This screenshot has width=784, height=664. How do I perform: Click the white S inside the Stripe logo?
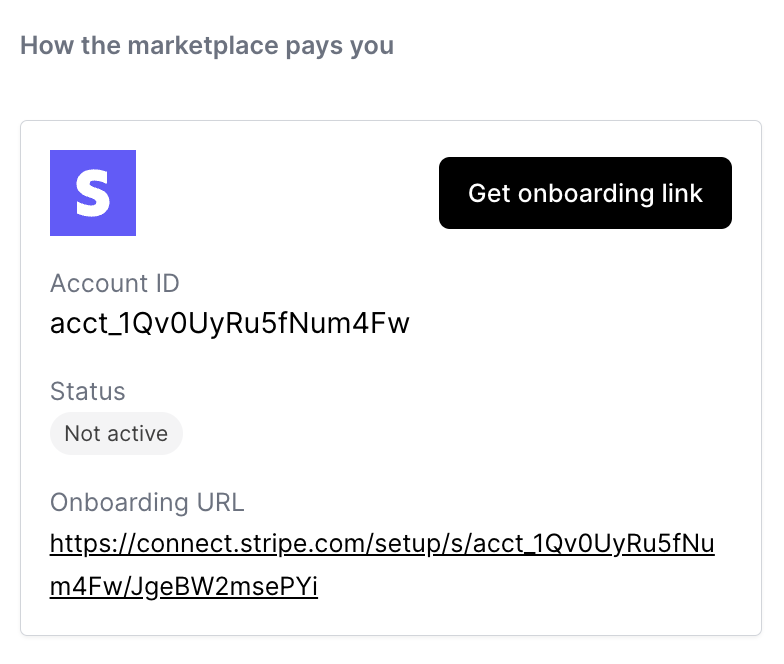93,194
